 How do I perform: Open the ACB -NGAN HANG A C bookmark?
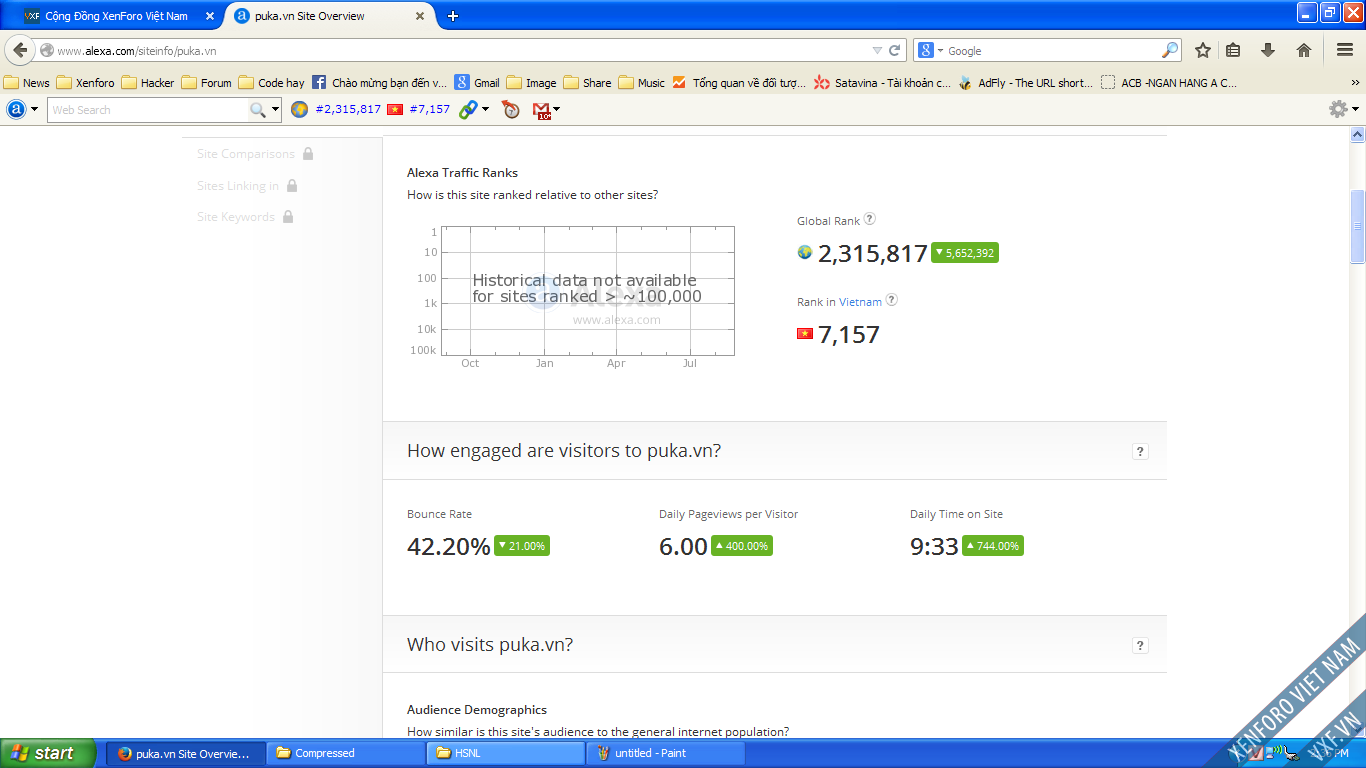click(x=1168, y=83)
